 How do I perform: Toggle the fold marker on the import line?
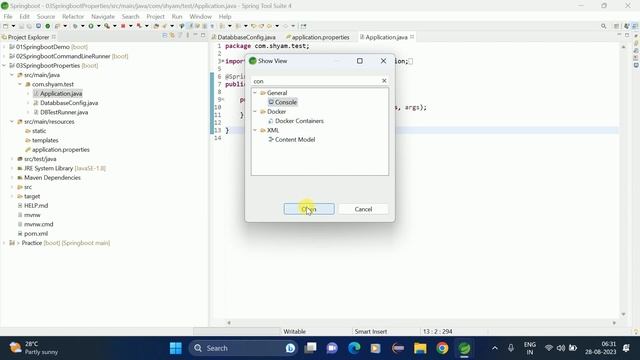[222, 61]
